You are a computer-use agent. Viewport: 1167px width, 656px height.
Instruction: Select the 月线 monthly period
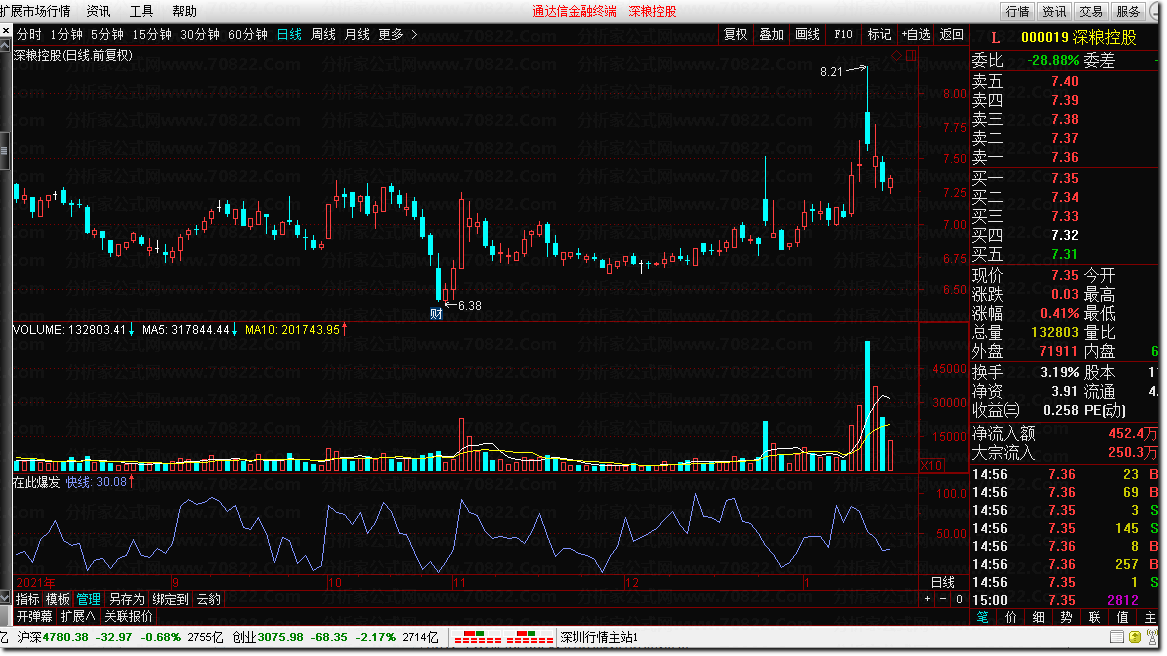(x=357, y=34)
